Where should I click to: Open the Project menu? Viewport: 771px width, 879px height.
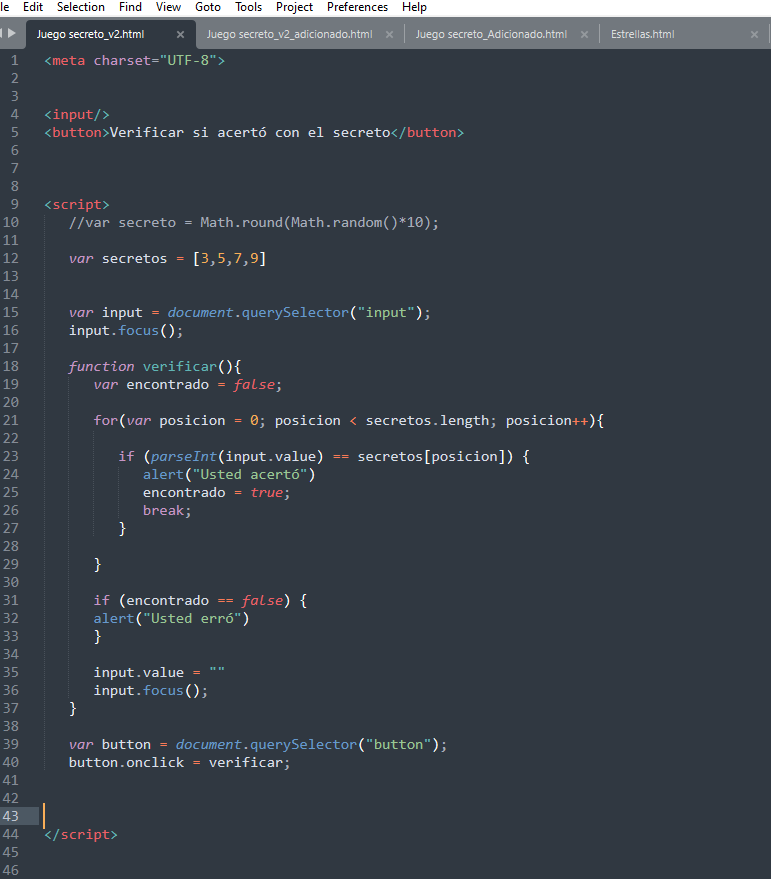pyautogui.click(x=294, y=7)
